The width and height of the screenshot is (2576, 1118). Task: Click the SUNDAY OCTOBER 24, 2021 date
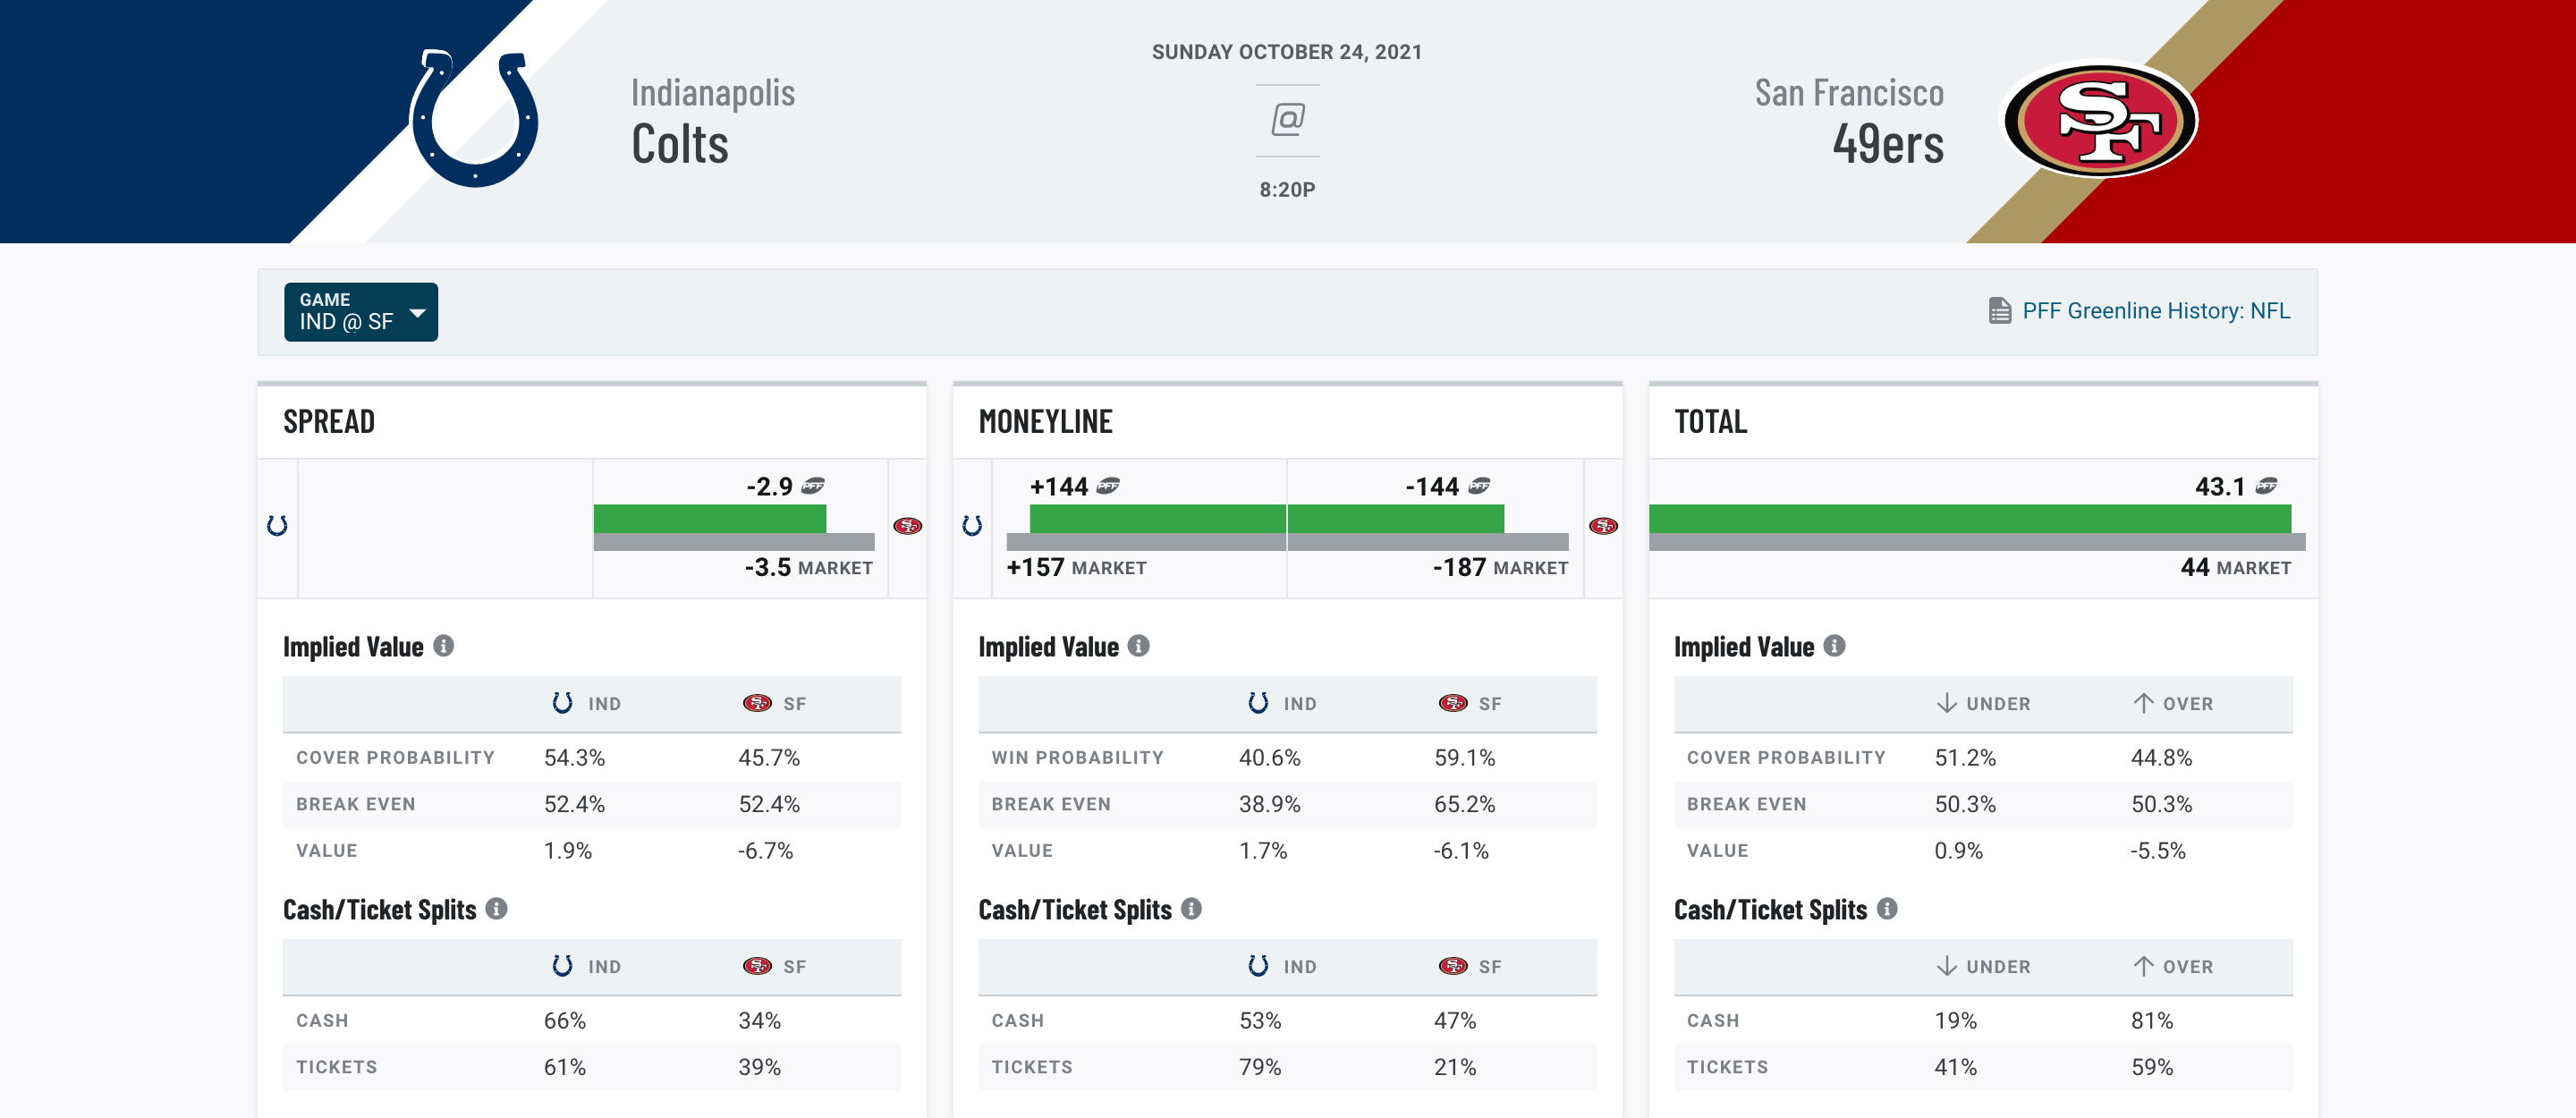(x=1287, y=52)
